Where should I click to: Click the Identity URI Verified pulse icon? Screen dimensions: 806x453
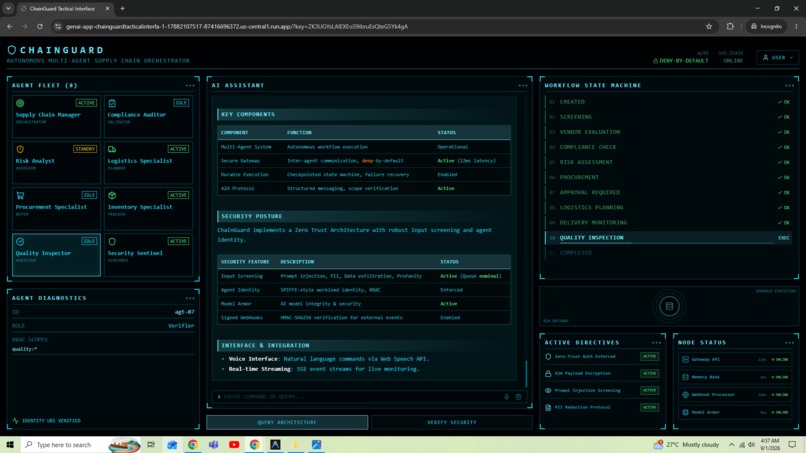point(15,421)
